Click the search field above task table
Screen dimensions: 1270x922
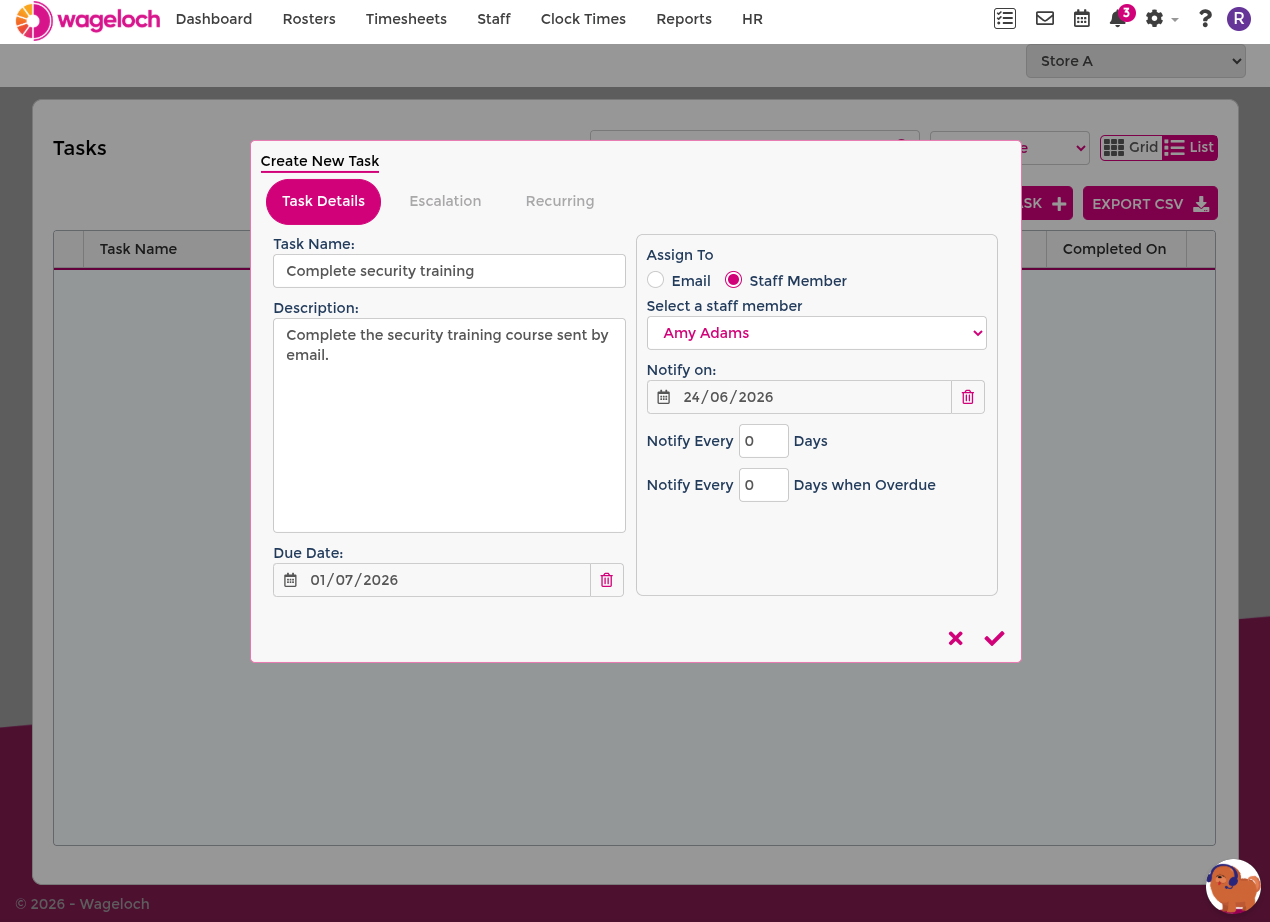click(x=754, y=135)
